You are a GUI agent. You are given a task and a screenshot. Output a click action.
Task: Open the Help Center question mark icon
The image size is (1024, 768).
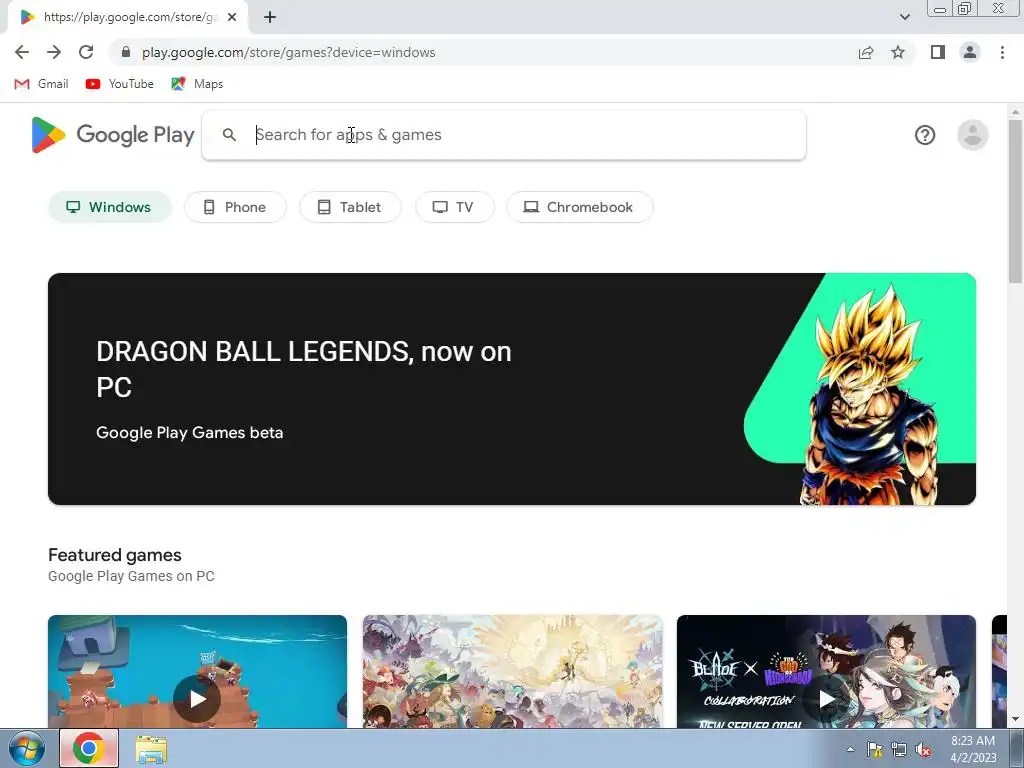click(x=925, y=135)
